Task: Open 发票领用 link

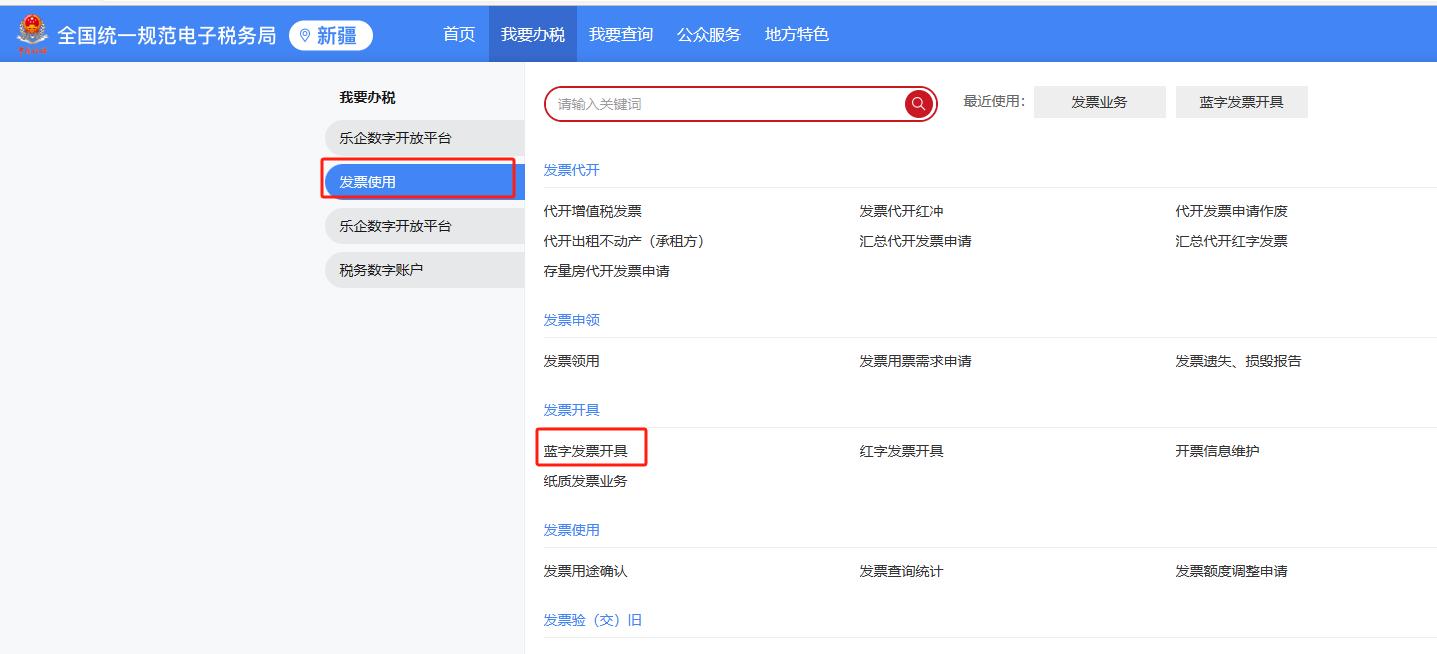Action: 571,361
